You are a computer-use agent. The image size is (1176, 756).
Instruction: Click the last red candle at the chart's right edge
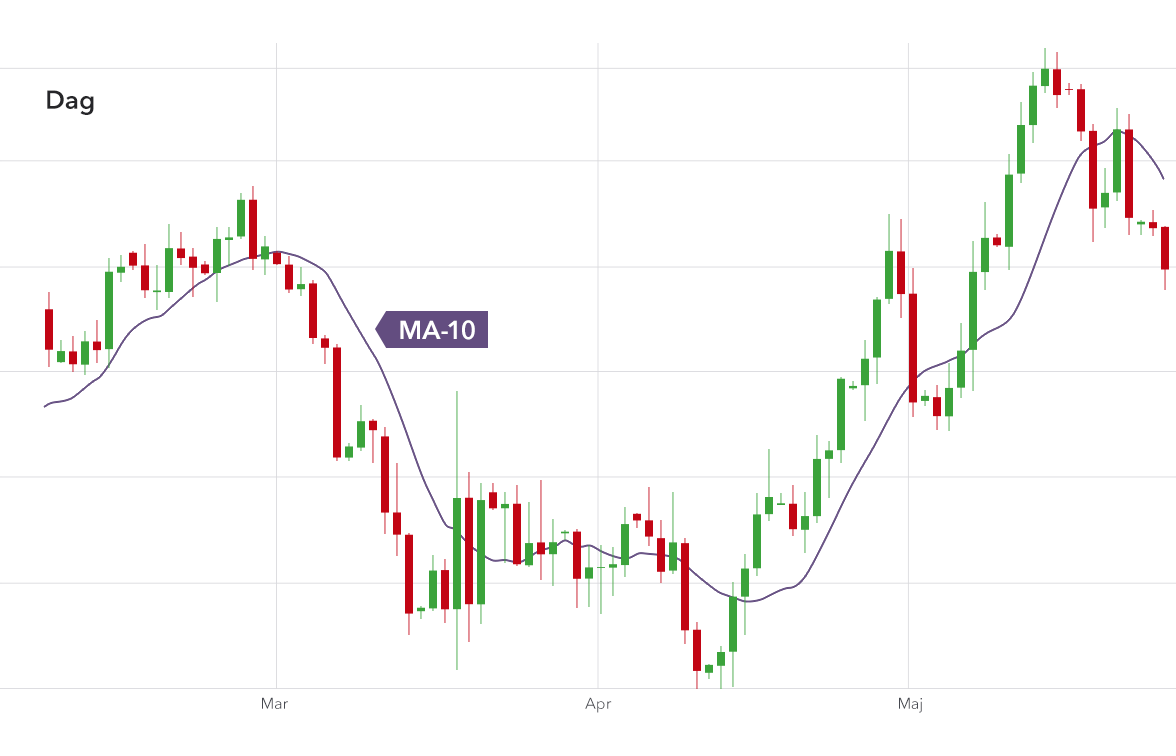tap(1165, 248)
